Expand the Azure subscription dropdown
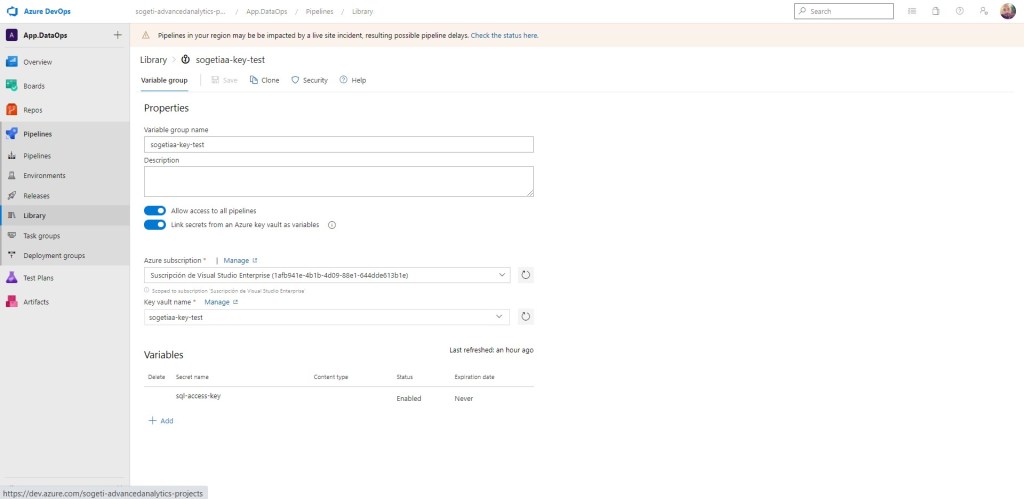Screen dimensions: 1024x499 click(x=499, y=274)
